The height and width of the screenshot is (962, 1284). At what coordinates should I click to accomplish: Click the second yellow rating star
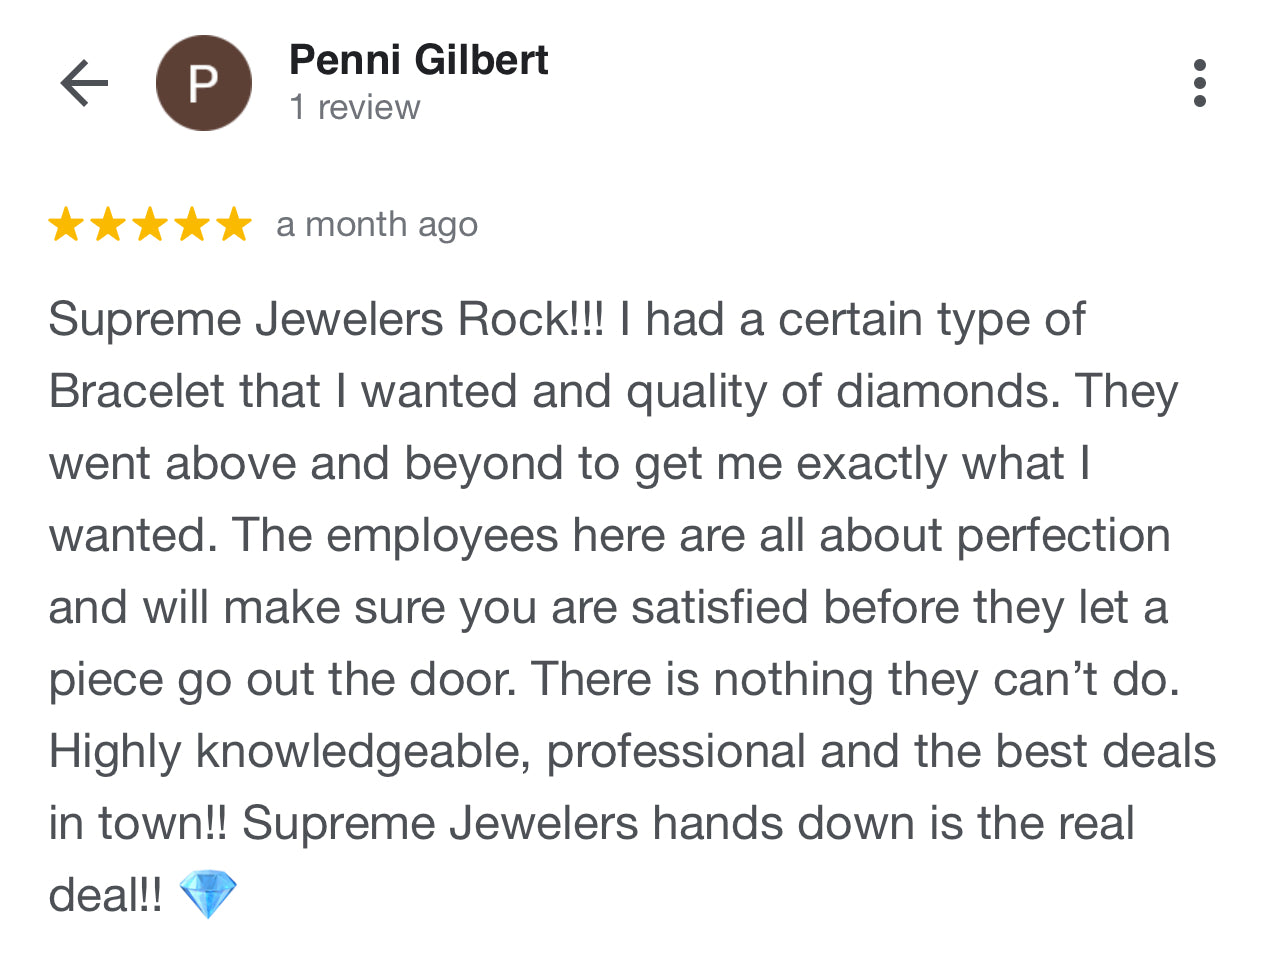click(x=108, y=225)
